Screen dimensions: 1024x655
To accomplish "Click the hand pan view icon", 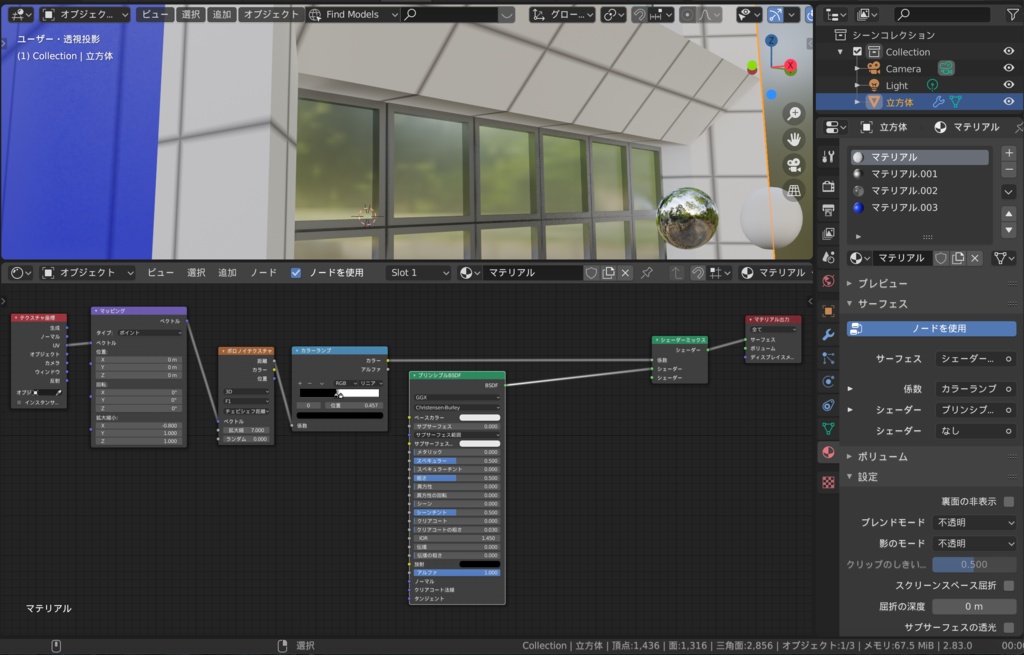I will point(794,139).
